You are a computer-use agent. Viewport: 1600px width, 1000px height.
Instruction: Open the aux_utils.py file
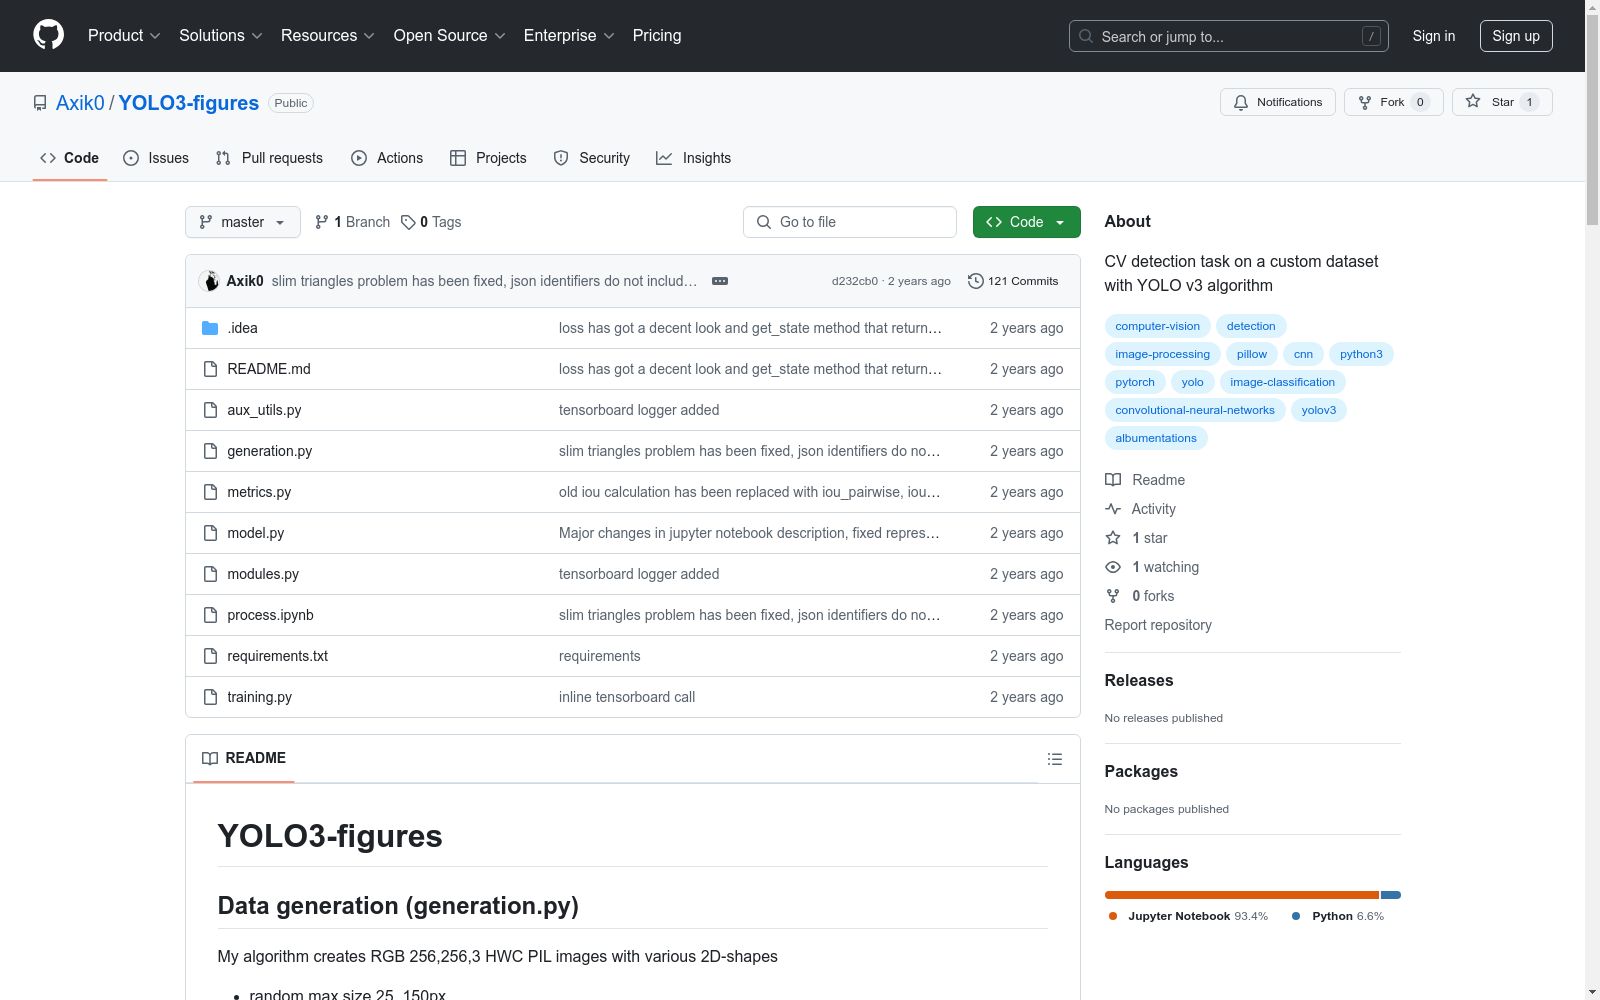264,410
